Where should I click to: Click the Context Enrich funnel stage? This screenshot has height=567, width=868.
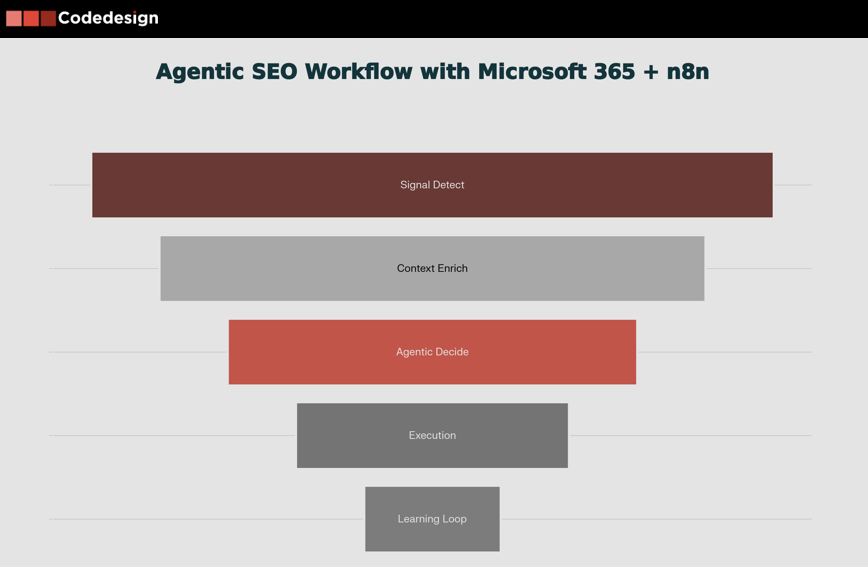click(432, 268)
